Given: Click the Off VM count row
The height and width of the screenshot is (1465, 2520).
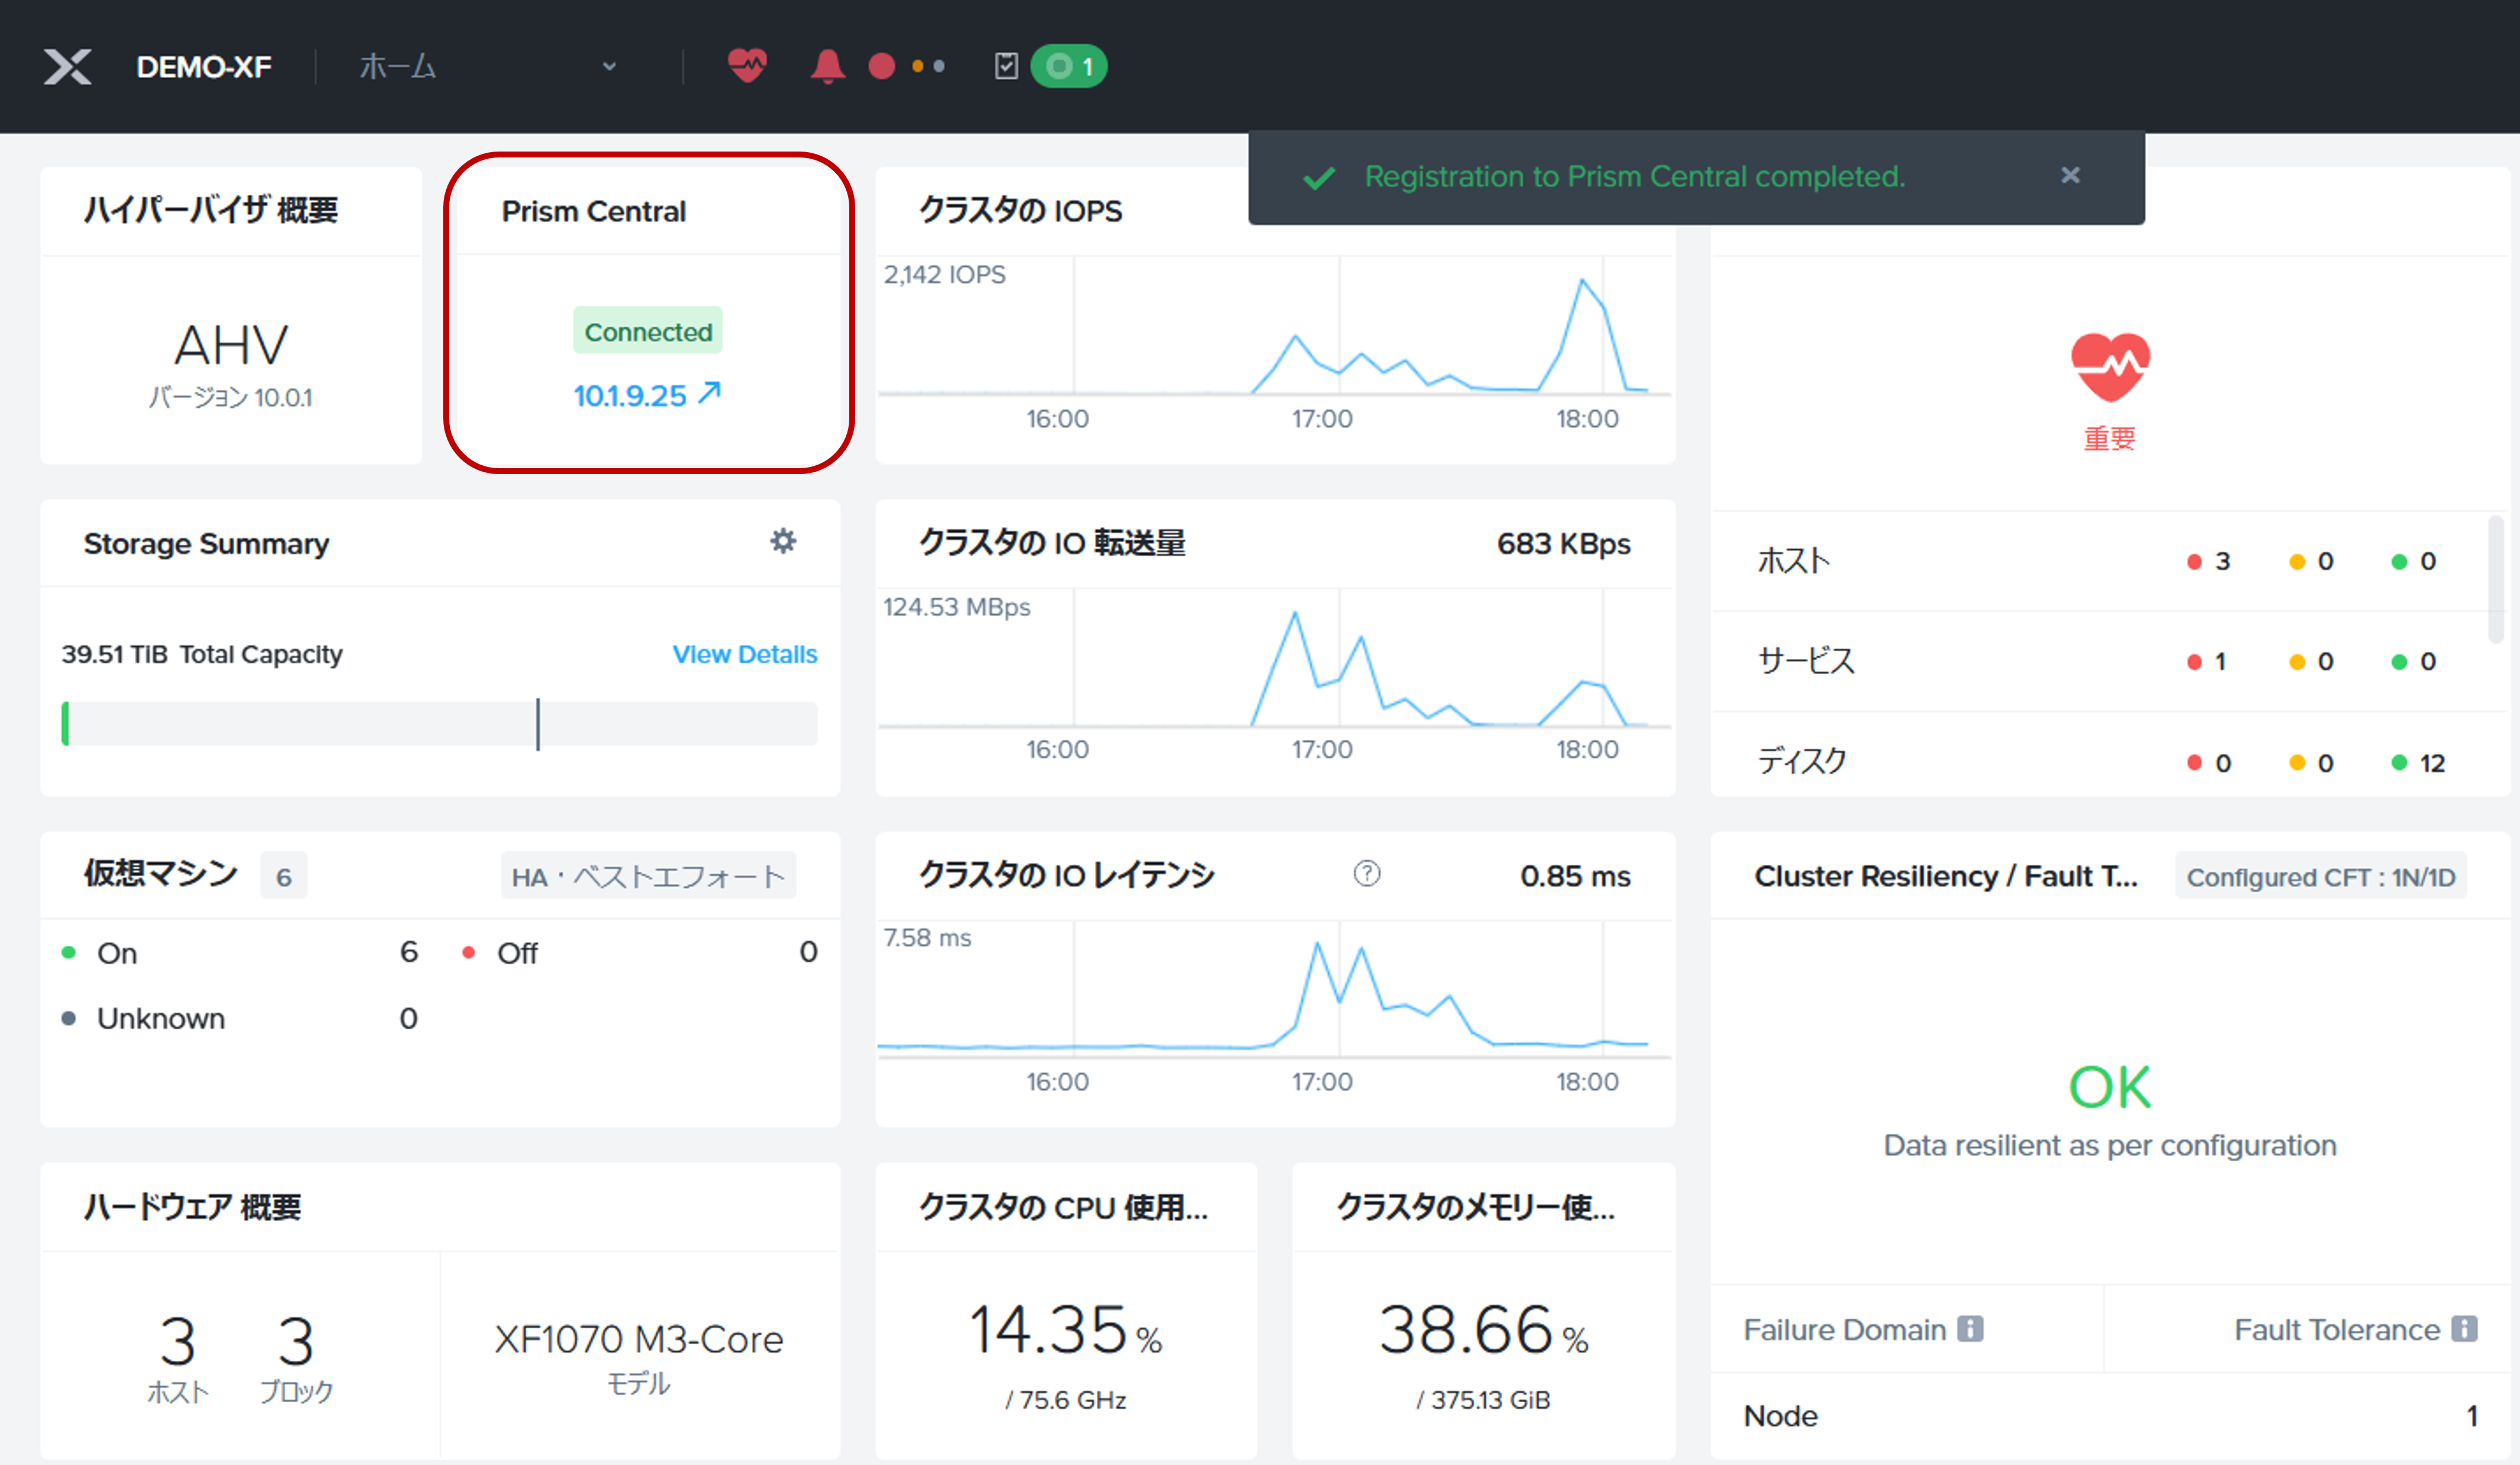Looking at the screenshot, I should 640,953.
